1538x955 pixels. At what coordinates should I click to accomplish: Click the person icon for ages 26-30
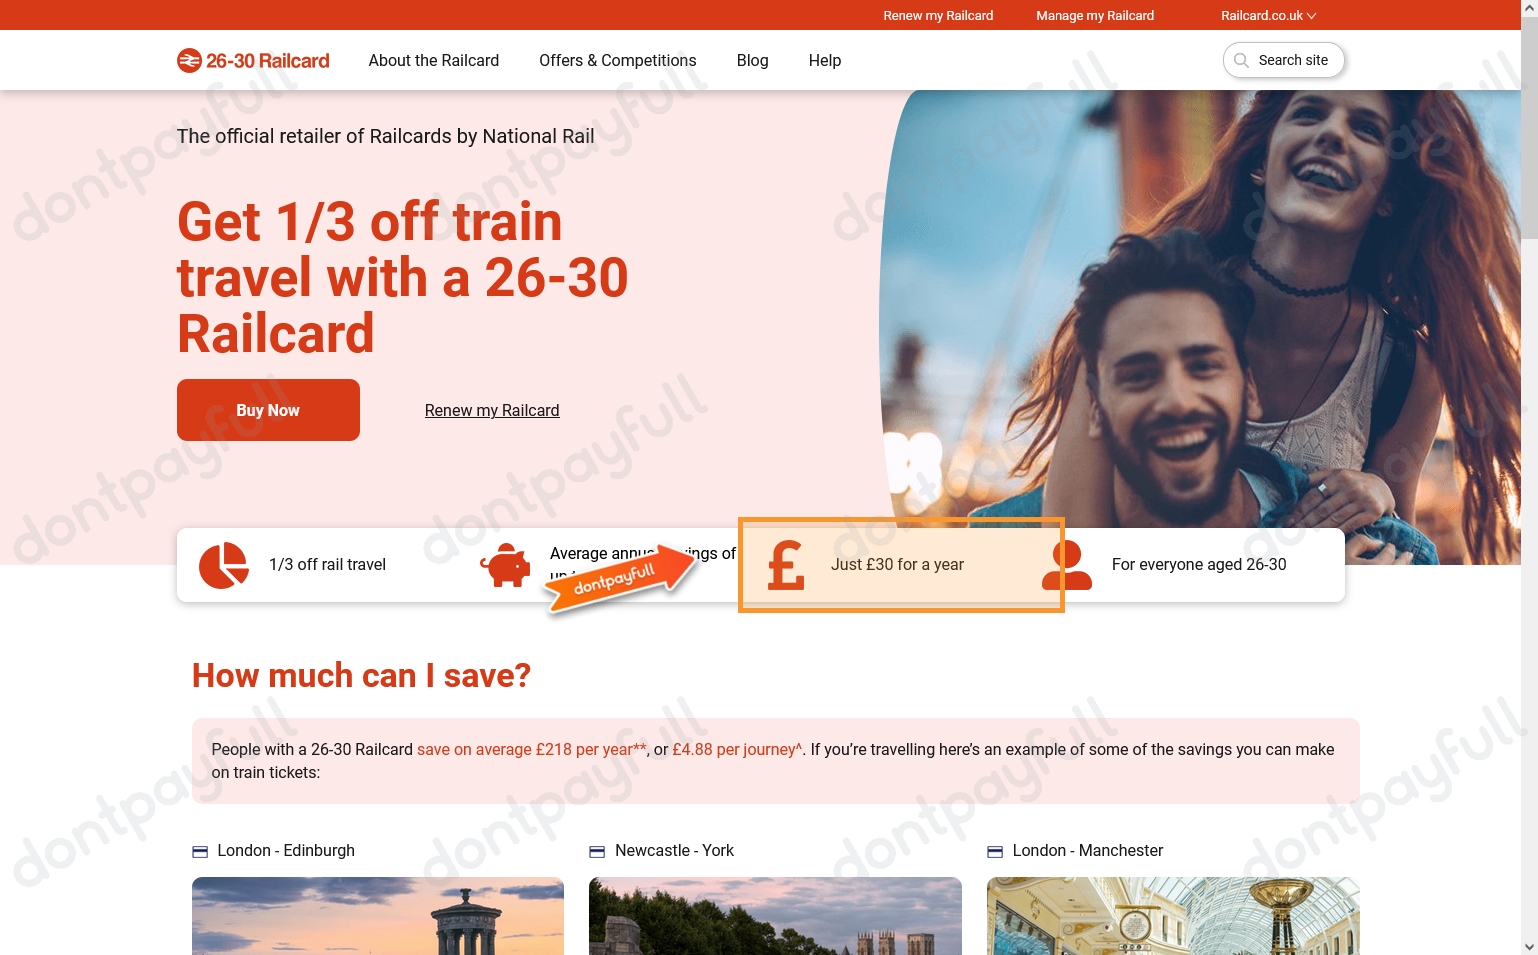(1067, 565)
